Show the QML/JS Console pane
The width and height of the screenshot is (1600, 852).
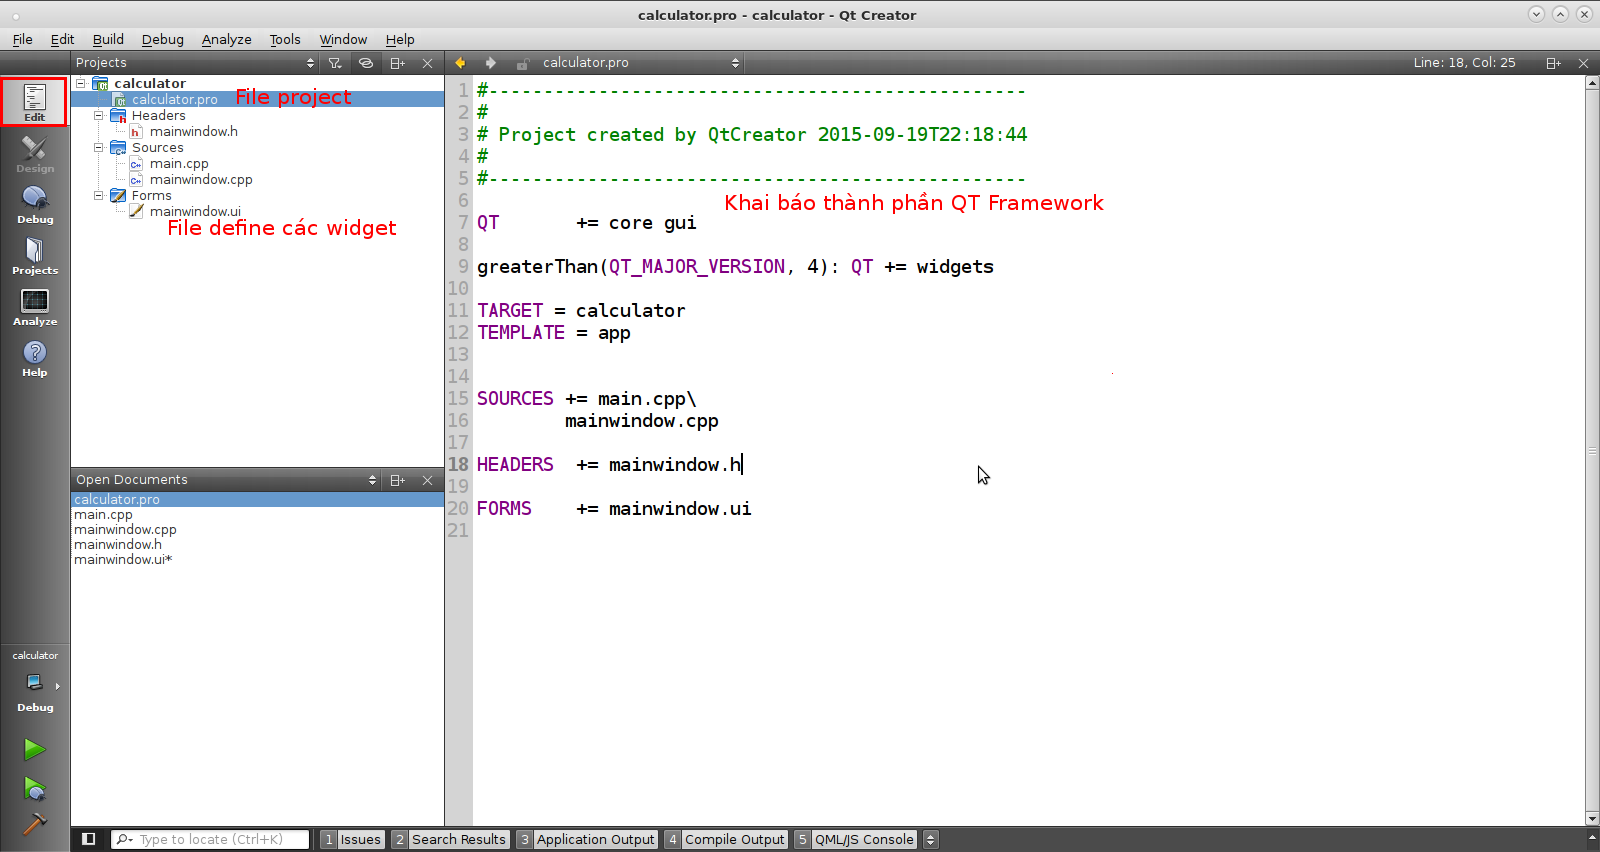pyautogui.click(x=856, y=839)
